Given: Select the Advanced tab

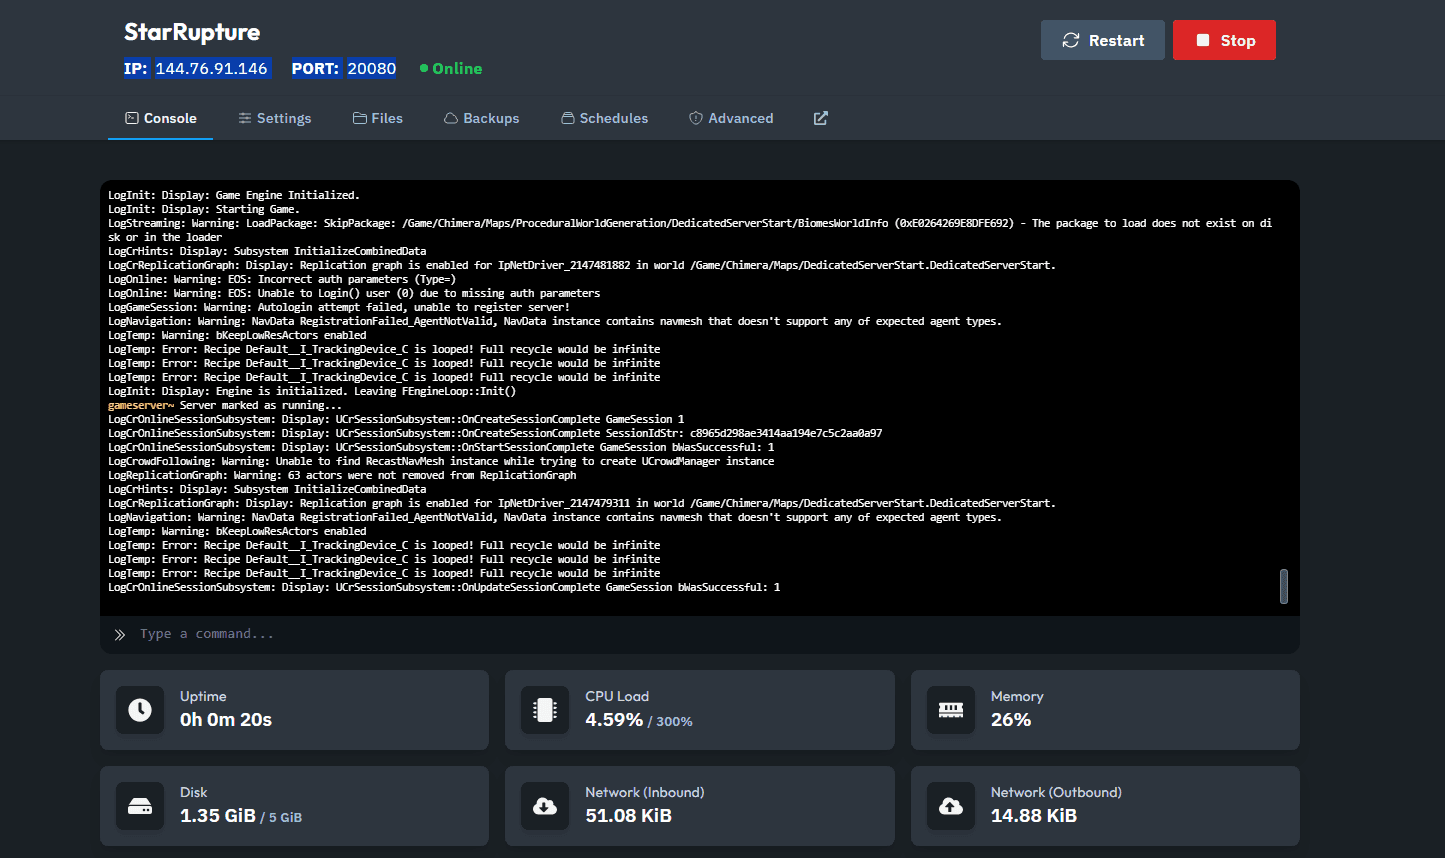Looking at the screenshot, I should 731,118.
